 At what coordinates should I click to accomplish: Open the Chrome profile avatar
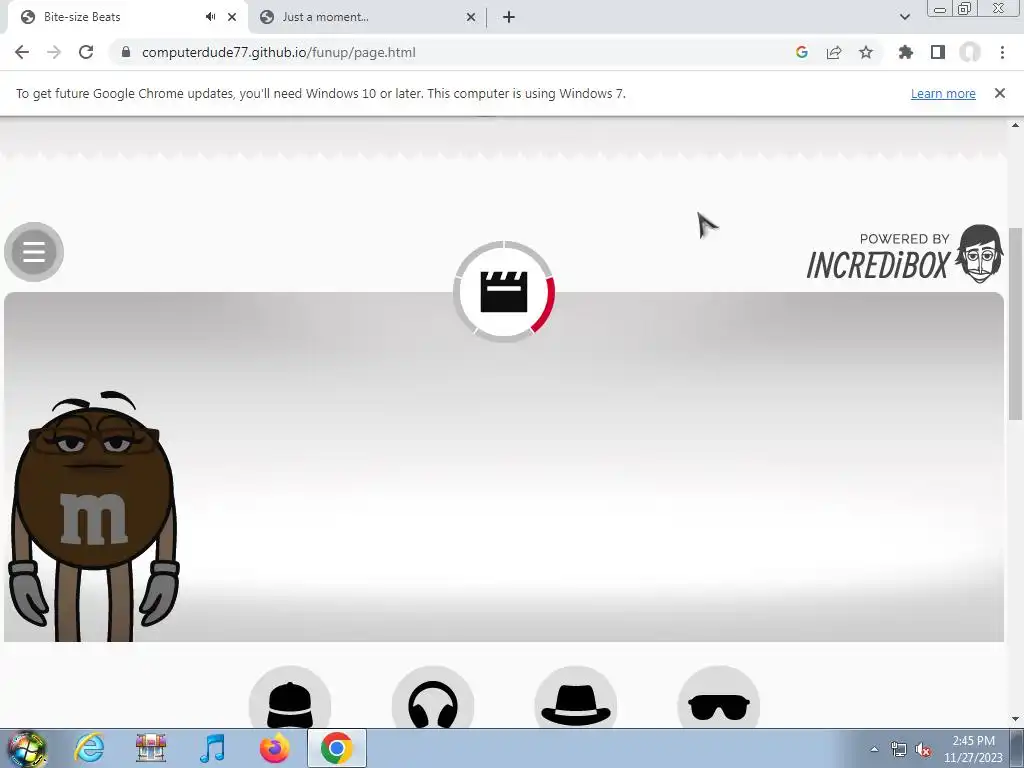point(970,52)
